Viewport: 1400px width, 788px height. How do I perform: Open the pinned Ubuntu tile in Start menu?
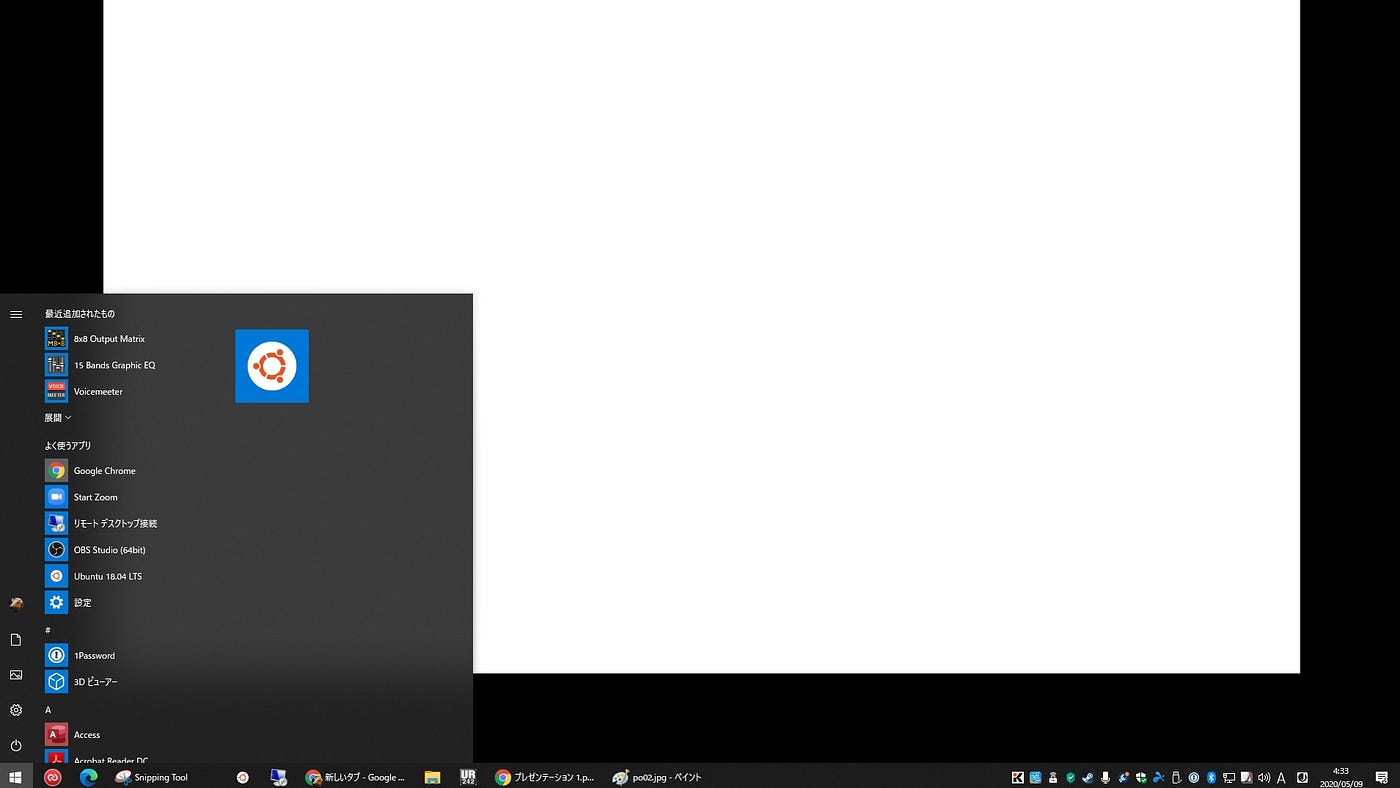point(272,366)
